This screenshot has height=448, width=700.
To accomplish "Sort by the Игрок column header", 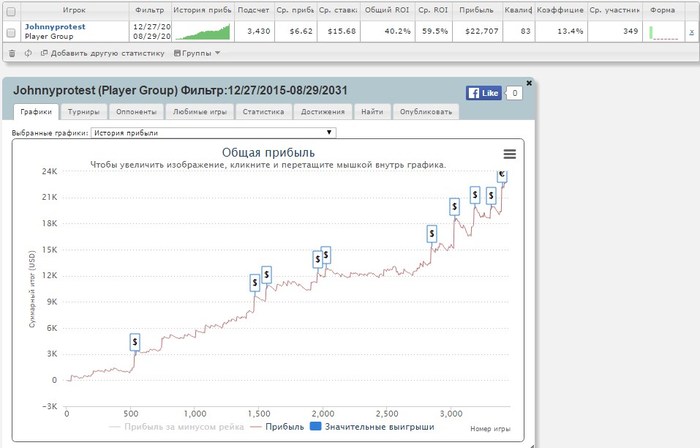I will point(74,10).
